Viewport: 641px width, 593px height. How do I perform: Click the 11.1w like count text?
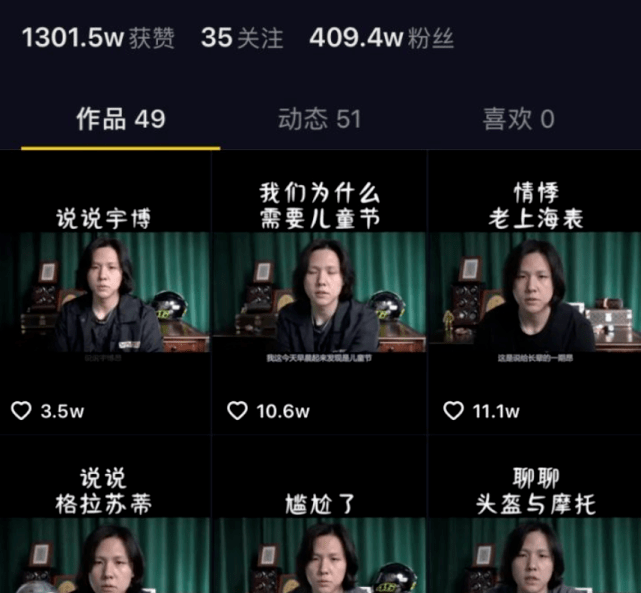[496, 412]
